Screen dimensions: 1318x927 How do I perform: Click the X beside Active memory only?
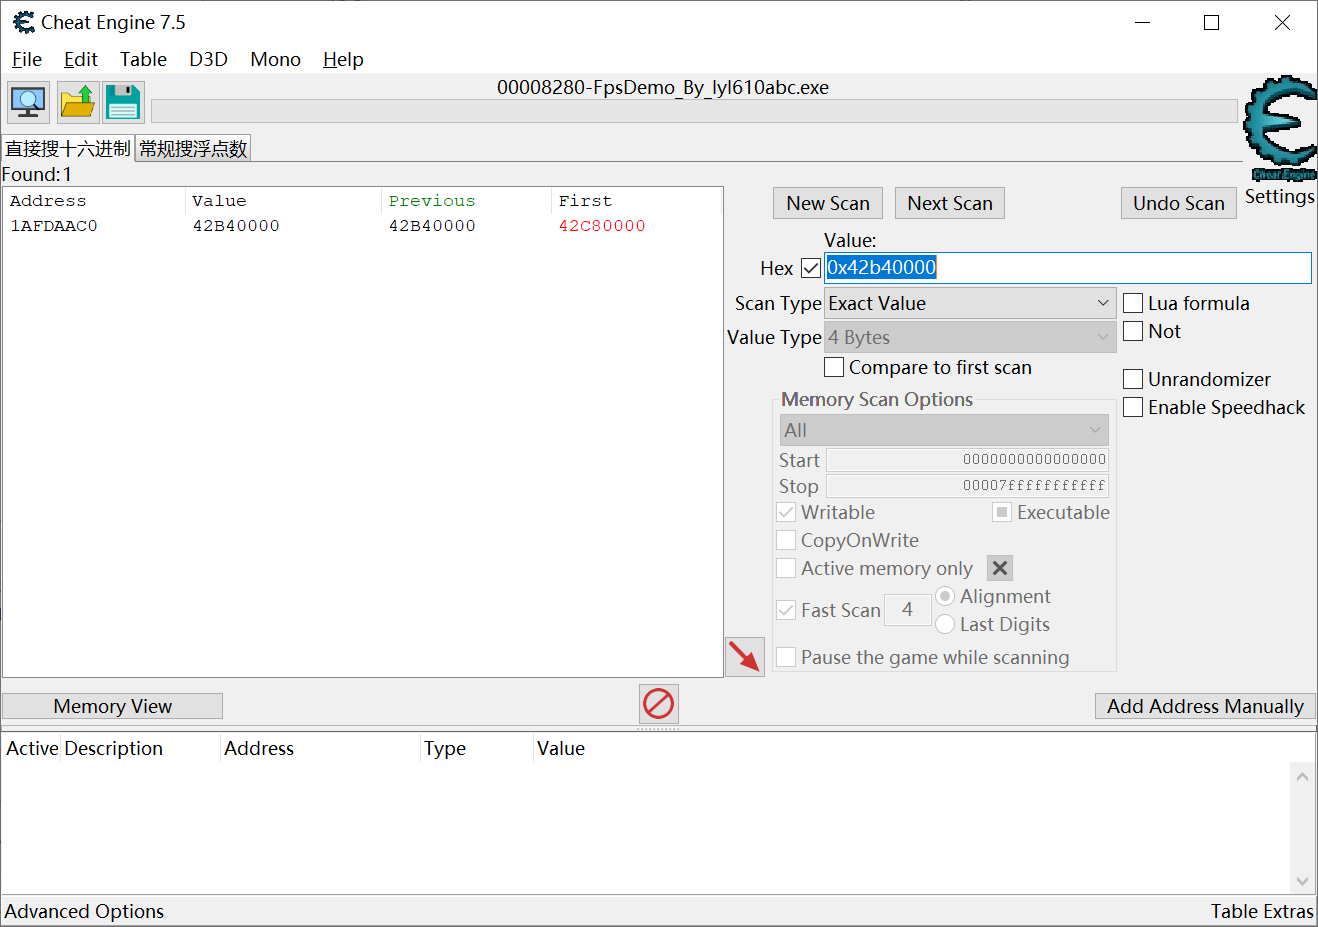pos(1000,568)
